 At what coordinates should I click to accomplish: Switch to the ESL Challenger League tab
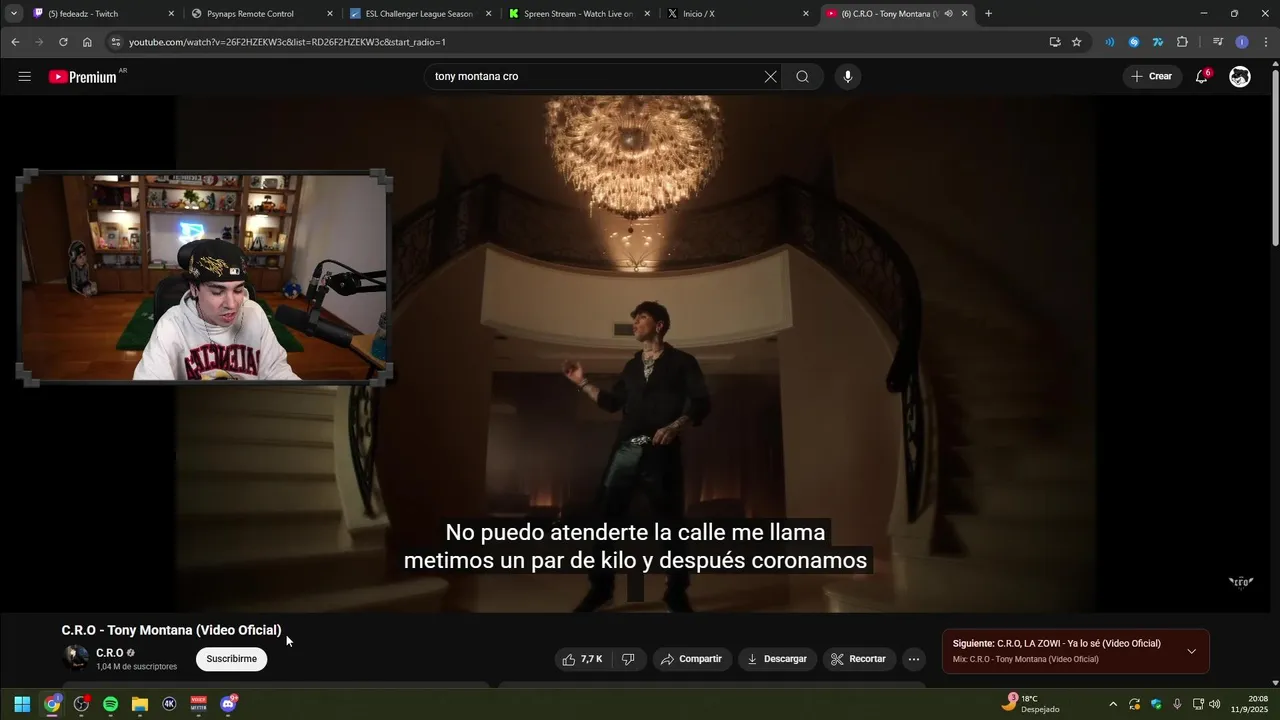pyautogui.click(x=419, y=14)
